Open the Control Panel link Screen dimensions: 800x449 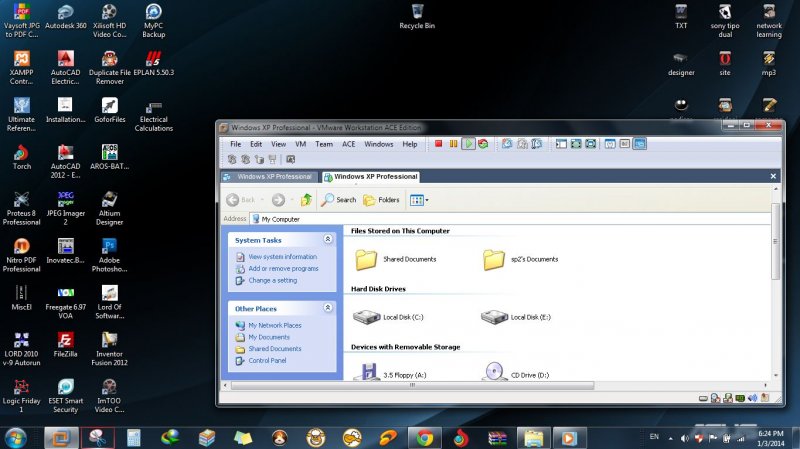(x=267, y=360)
